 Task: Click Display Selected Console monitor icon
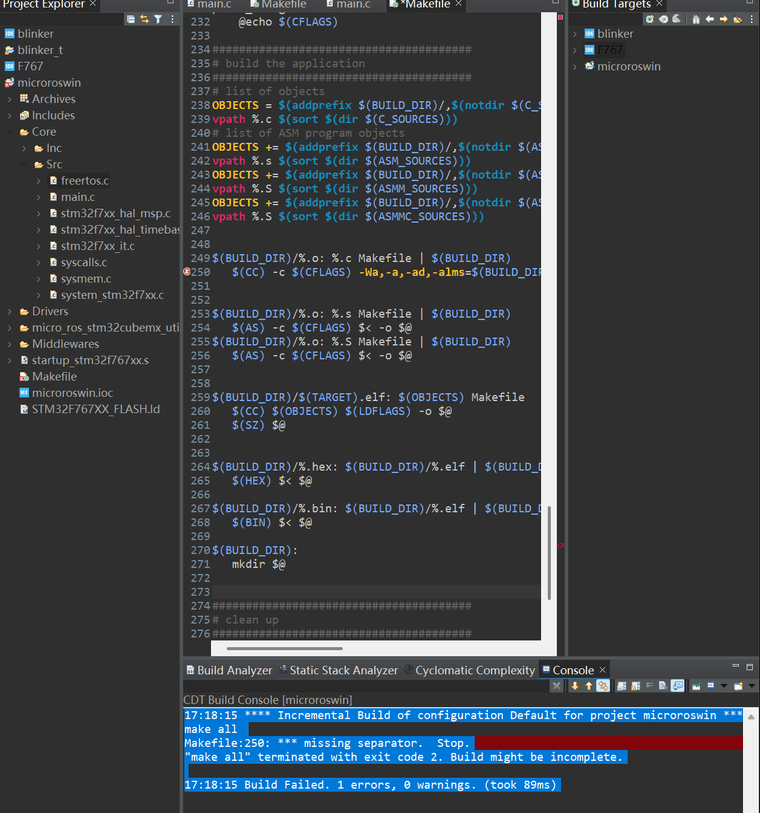tap(711, 686)
